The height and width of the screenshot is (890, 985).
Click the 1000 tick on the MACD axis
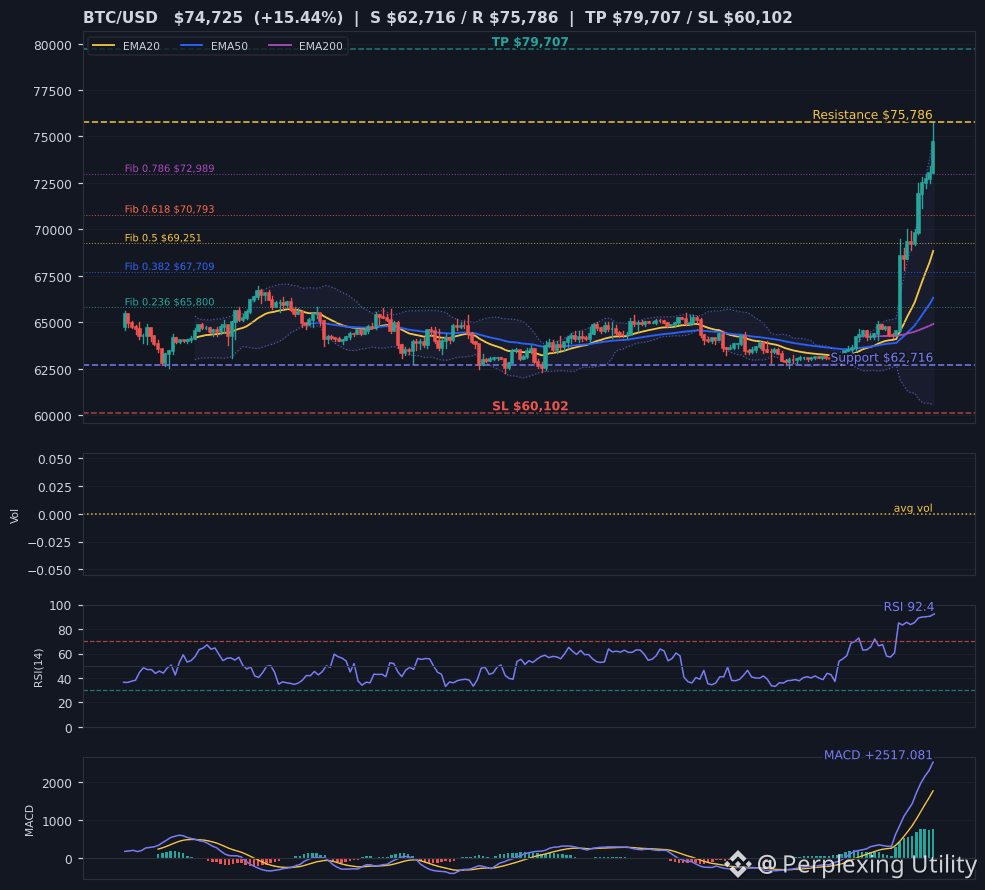(57, 822)
